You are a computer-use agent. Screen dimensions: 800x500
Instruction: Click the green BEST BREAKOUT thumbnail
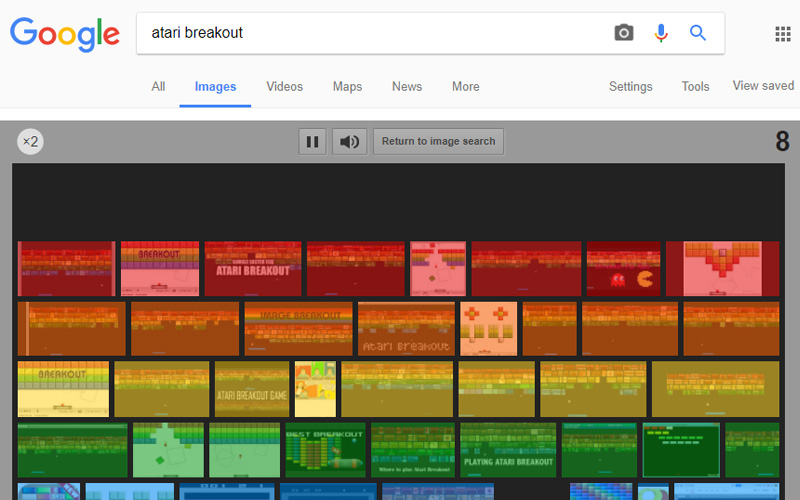(326, 449)
